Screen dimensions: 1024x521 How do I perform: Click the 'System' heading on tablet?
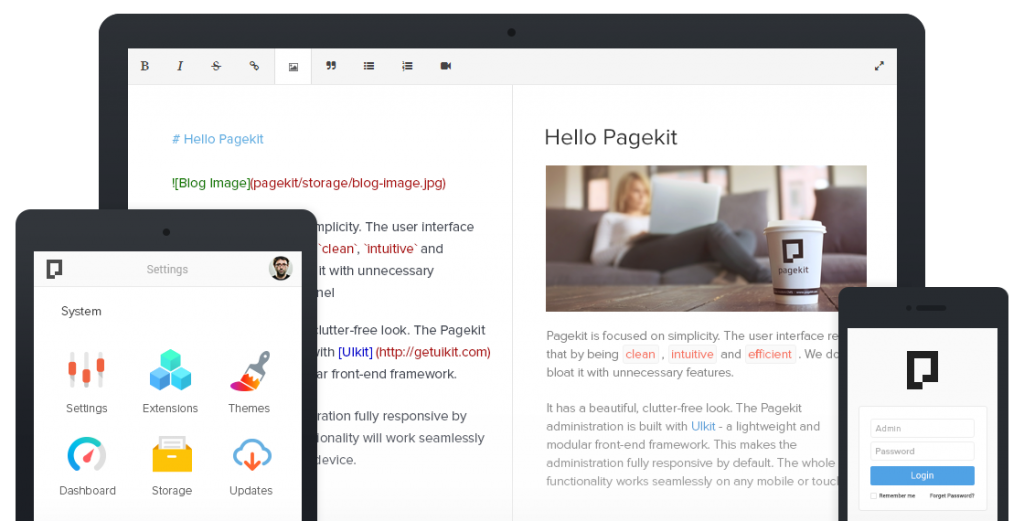click(81, 311)
